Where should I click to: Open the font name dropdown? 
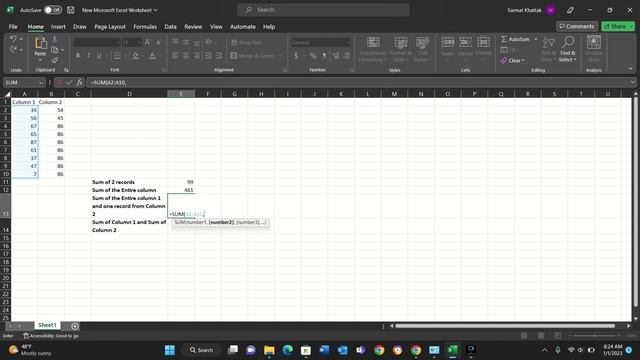coord(118,42)
